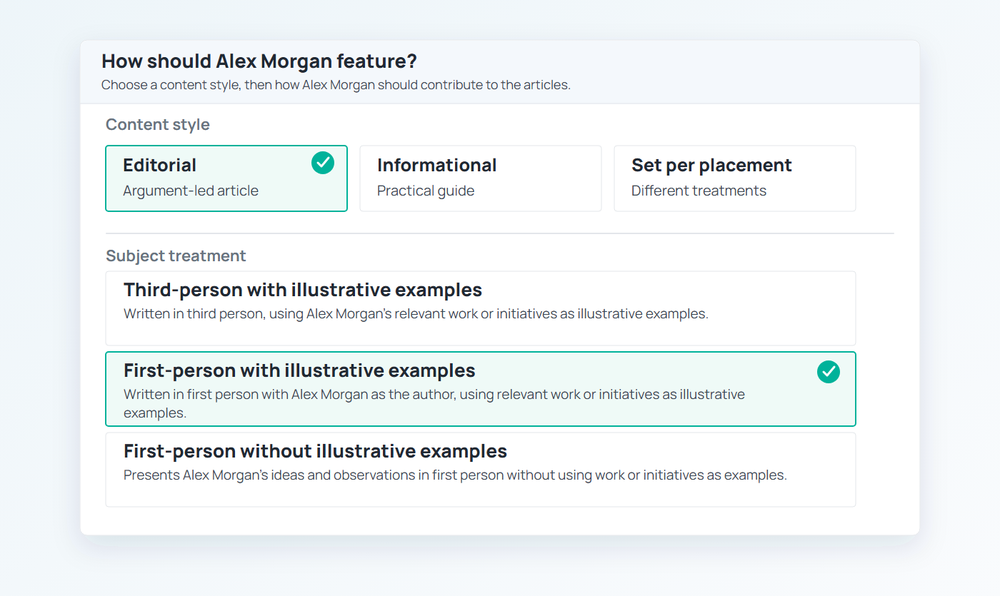Select First-person without illustrative examples
Image resolution: width=1000 pixels, height=596 pixels.
click(x=480, y=470)
